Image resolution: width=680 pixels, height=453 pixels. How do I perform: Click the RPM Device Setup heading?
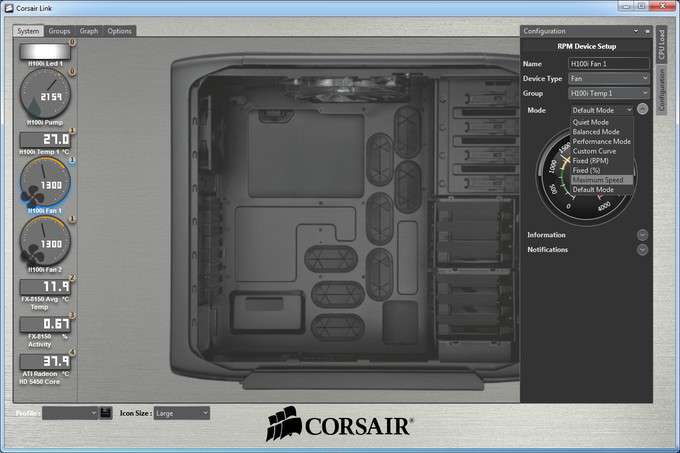586,46
